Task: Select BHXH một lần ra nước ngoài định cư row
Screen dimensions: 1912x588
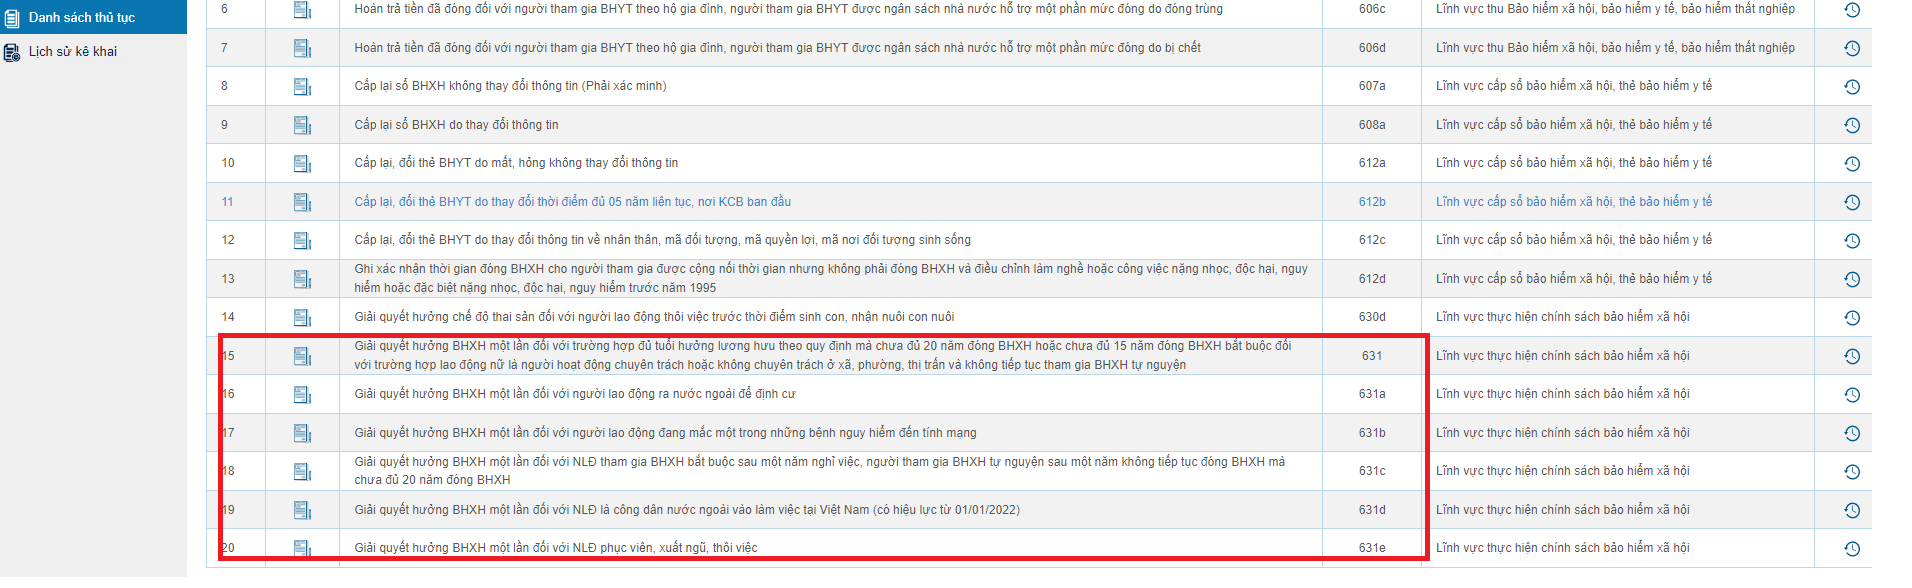Action: point(574,394)
